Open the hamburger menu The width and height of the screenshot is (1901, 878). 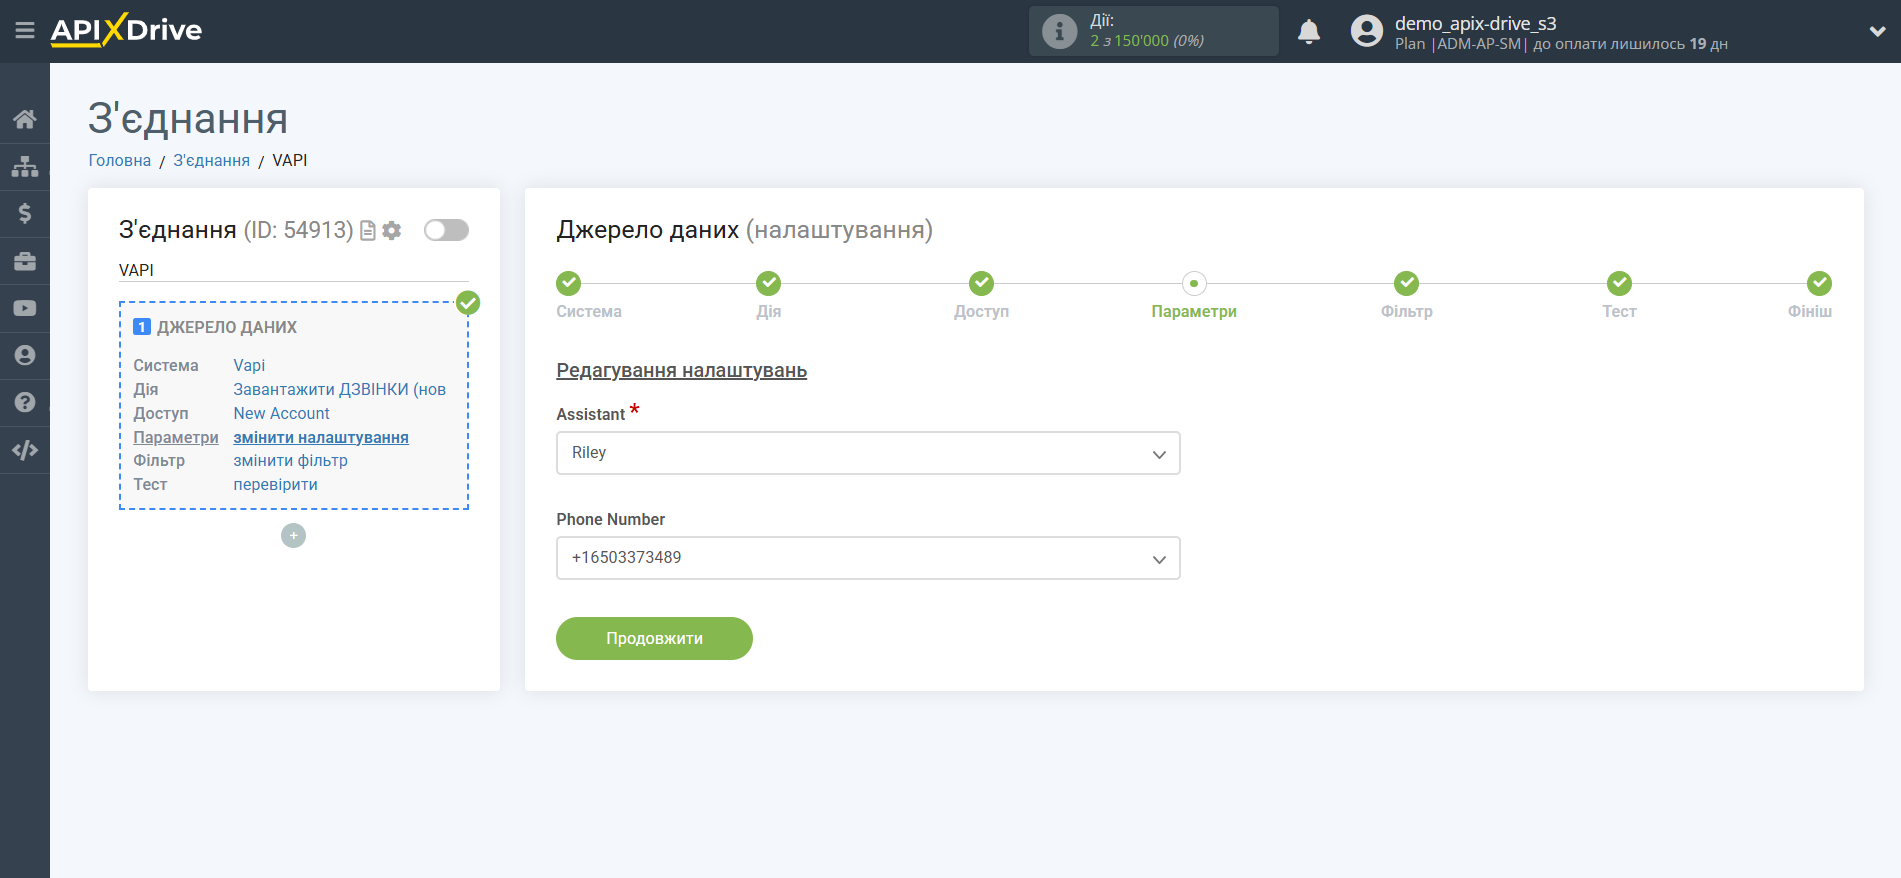click(25, 31)
